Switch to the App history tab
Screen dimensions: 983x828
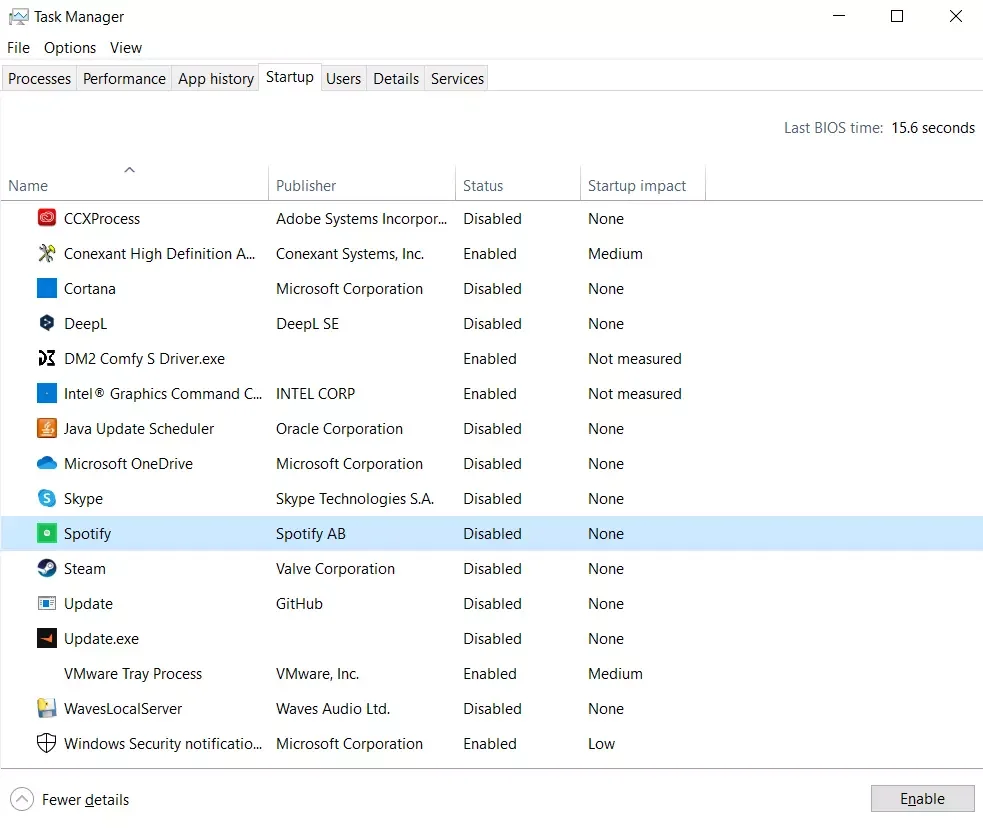(x=216, y=78)
